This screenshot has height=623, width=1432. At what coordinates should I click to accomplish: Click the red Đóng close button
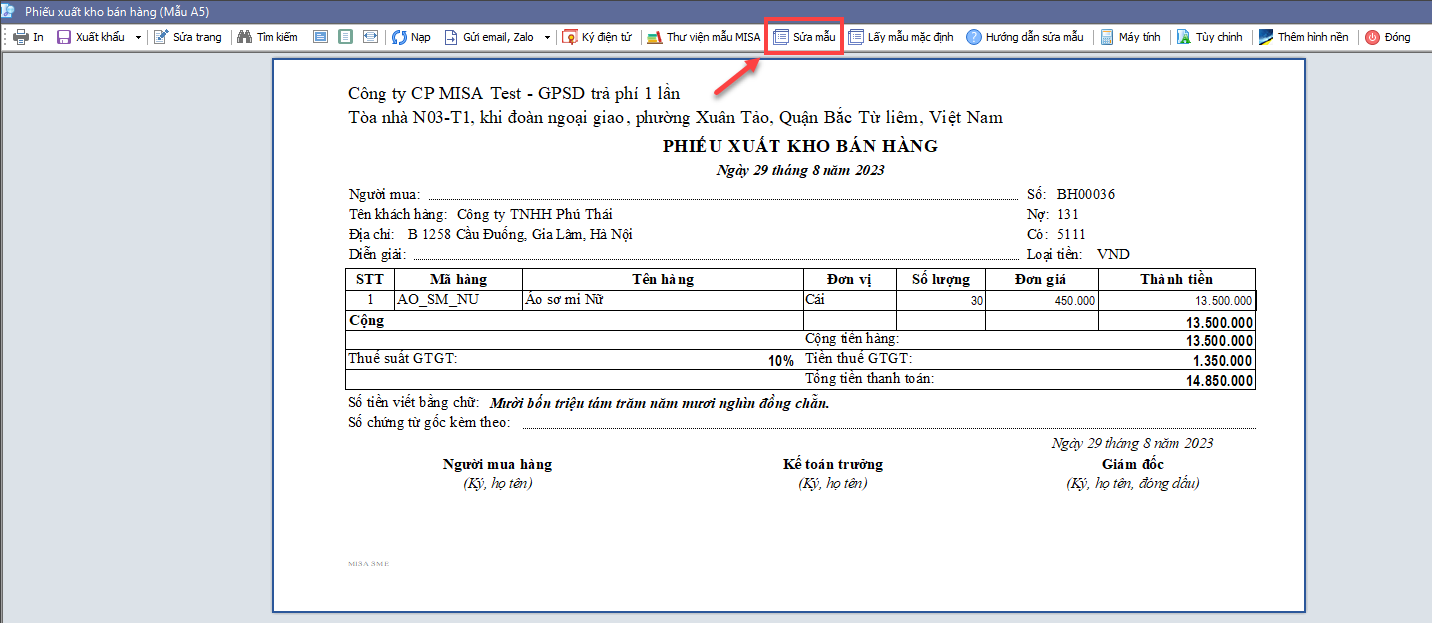coord(1388,37)
